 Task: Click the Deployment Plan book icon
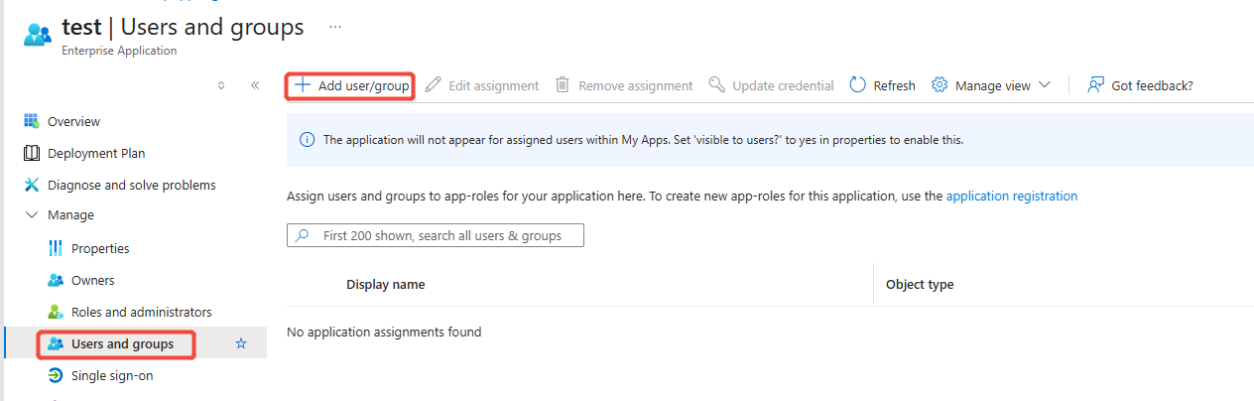point(30,153)
